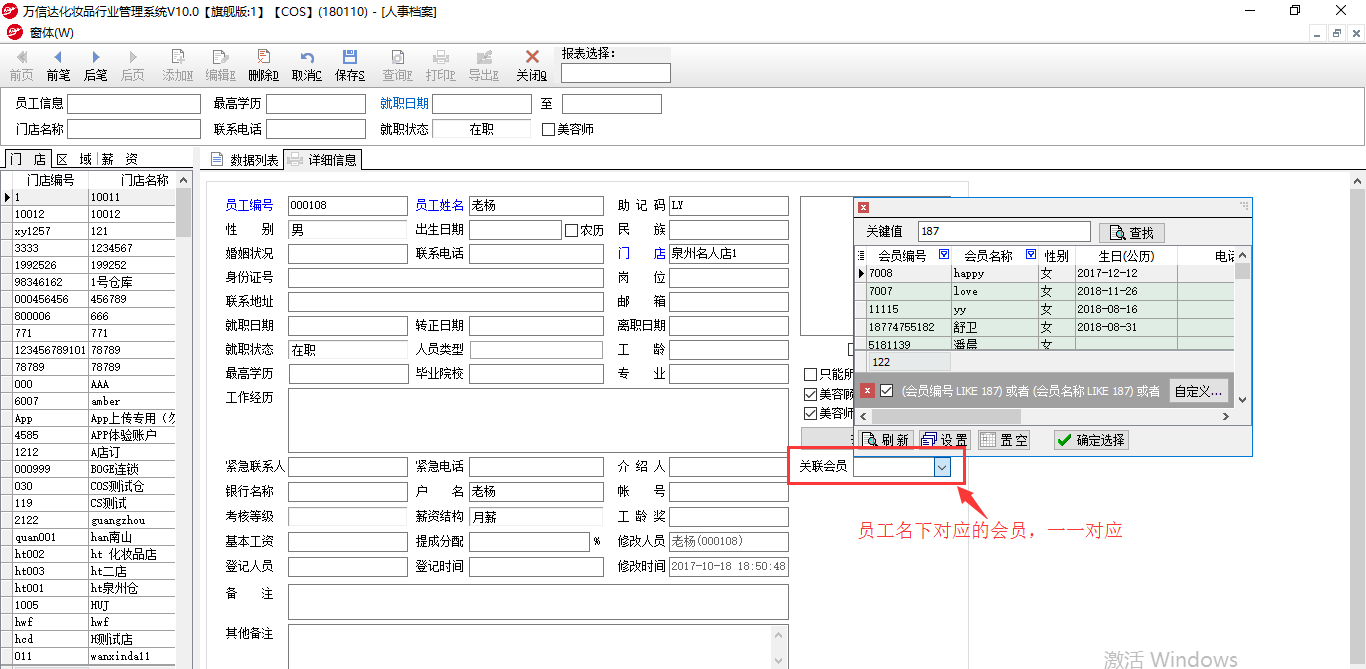Open 会员名称 column filter dropdown
Screen dimensions: 1366x669
pos(1031,255)
